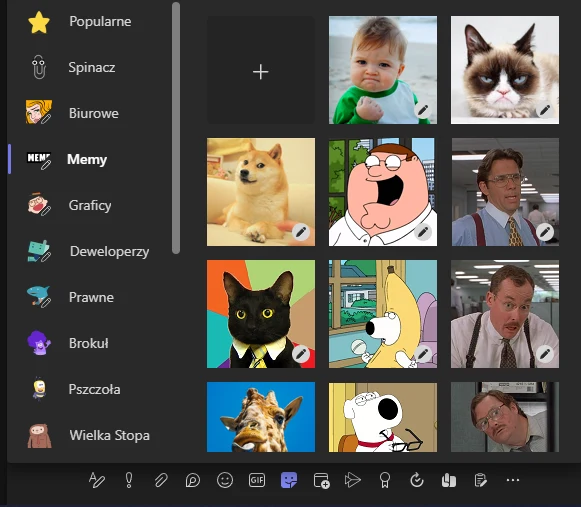Edit the Grumpy Cat meme pencil
The width and height of the screenshot is (581, 507).
point(545,110)
